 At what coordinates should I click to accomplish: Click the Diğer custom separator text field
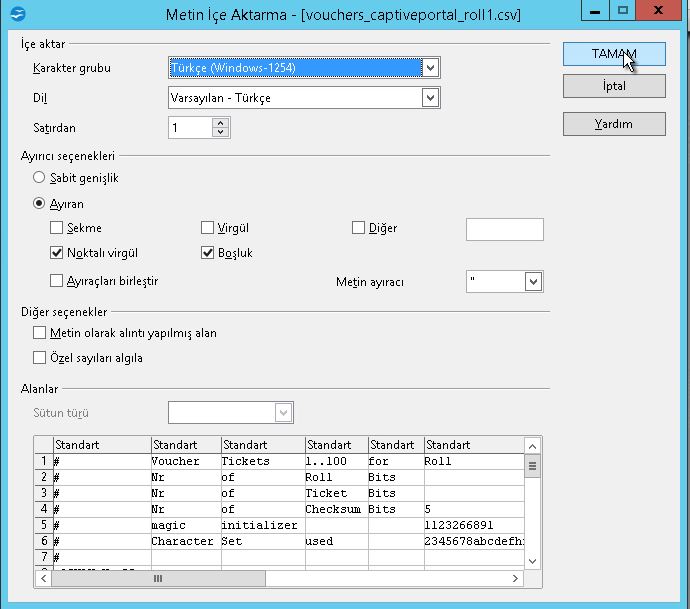coord(504,229)
